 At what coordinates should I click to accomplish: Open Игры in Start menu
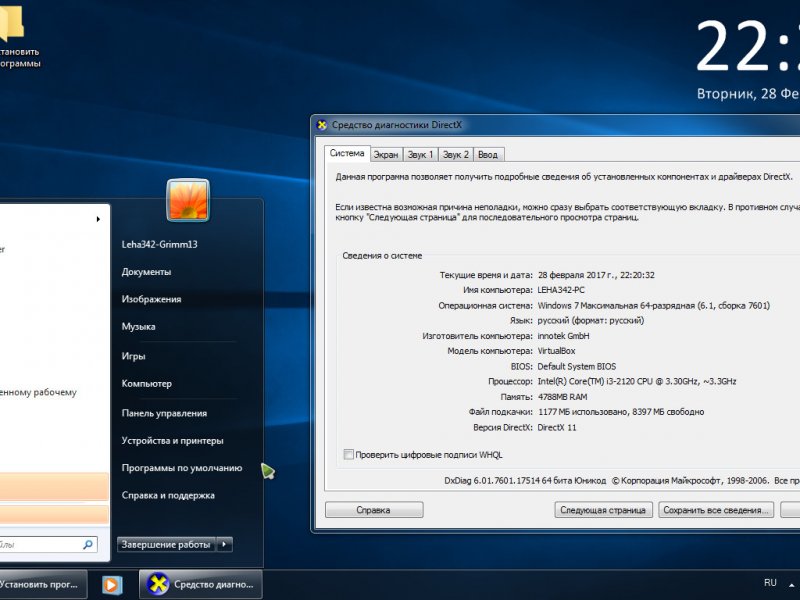133,356
